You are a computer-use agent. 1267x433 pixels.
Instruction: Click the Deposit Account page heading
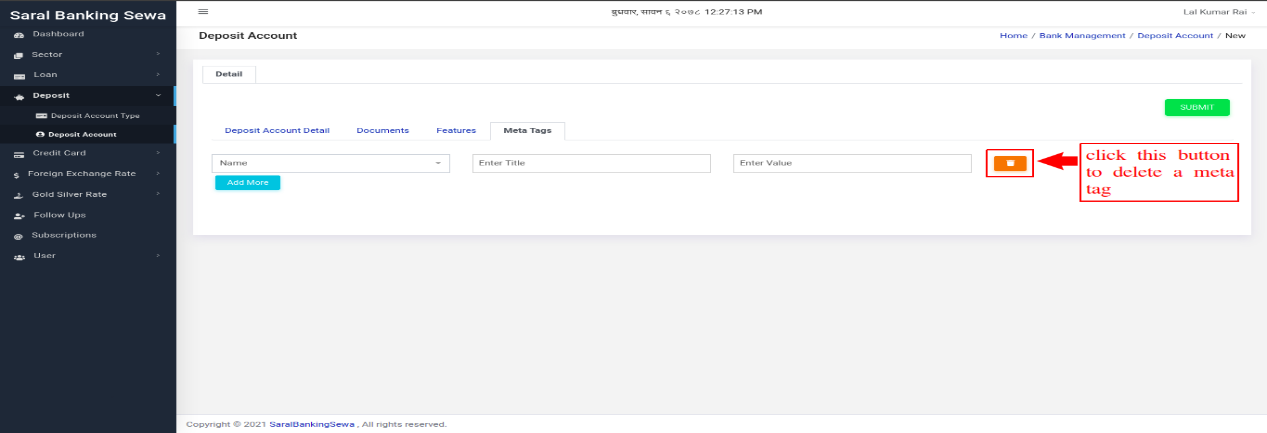(x=248, y=36)
